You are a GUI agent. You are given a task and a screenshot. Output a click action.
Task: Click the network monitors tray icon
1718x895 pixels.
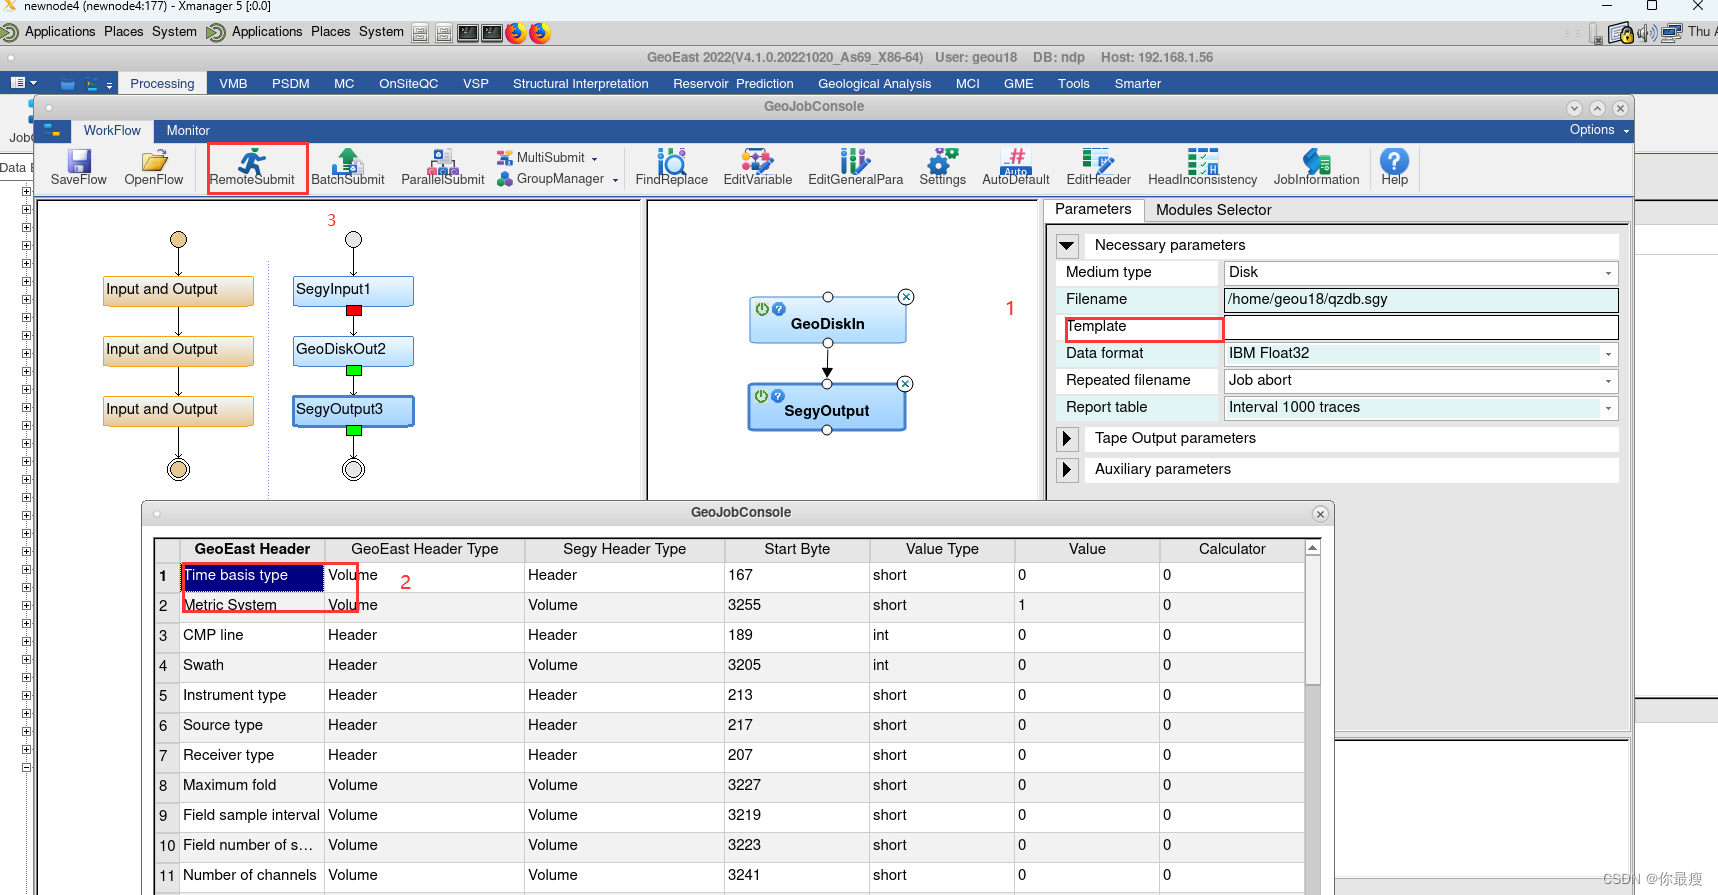(x=1671, y=33)
